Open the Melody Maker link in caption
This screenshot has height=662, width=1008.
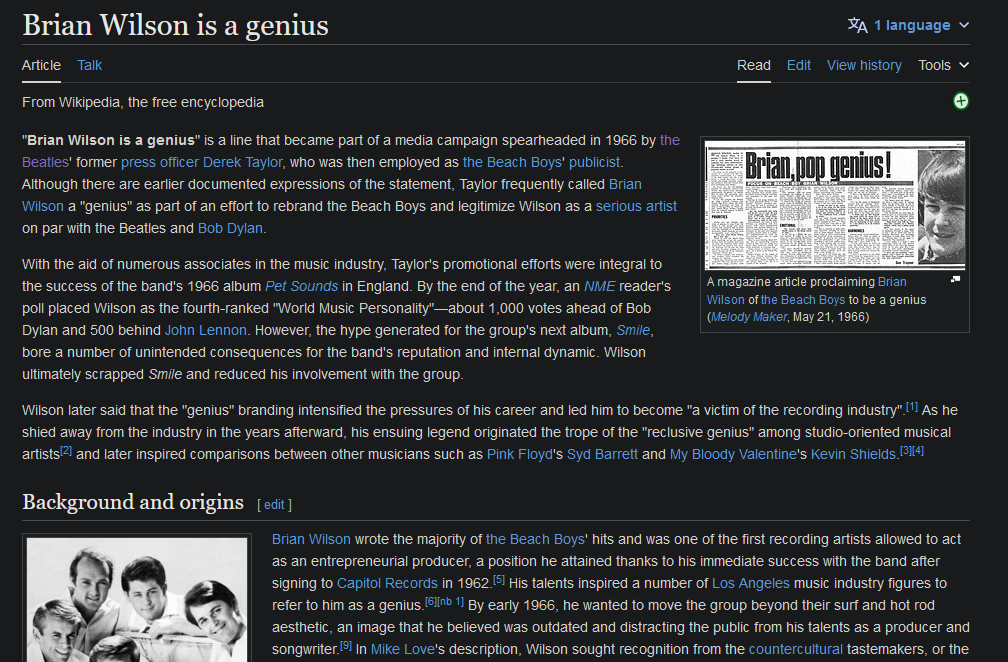click(x=749, y=317)
